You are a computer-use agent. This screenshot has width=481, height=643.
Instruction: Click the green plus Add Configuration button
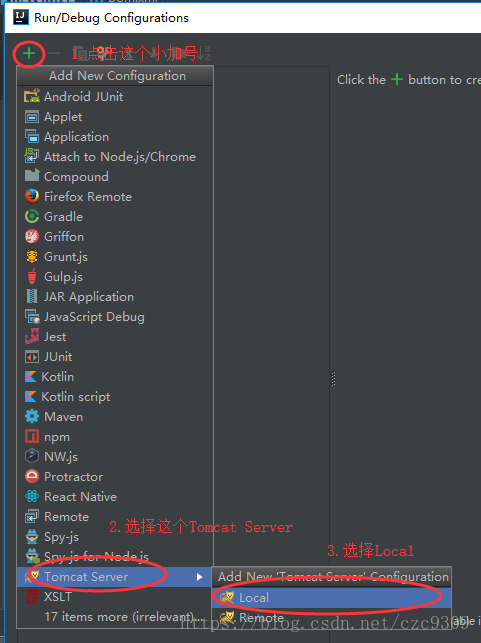29,53
